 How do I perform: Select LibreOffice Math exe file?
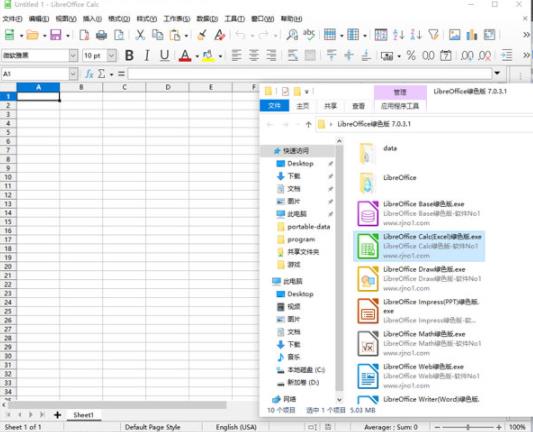[419, 344]
